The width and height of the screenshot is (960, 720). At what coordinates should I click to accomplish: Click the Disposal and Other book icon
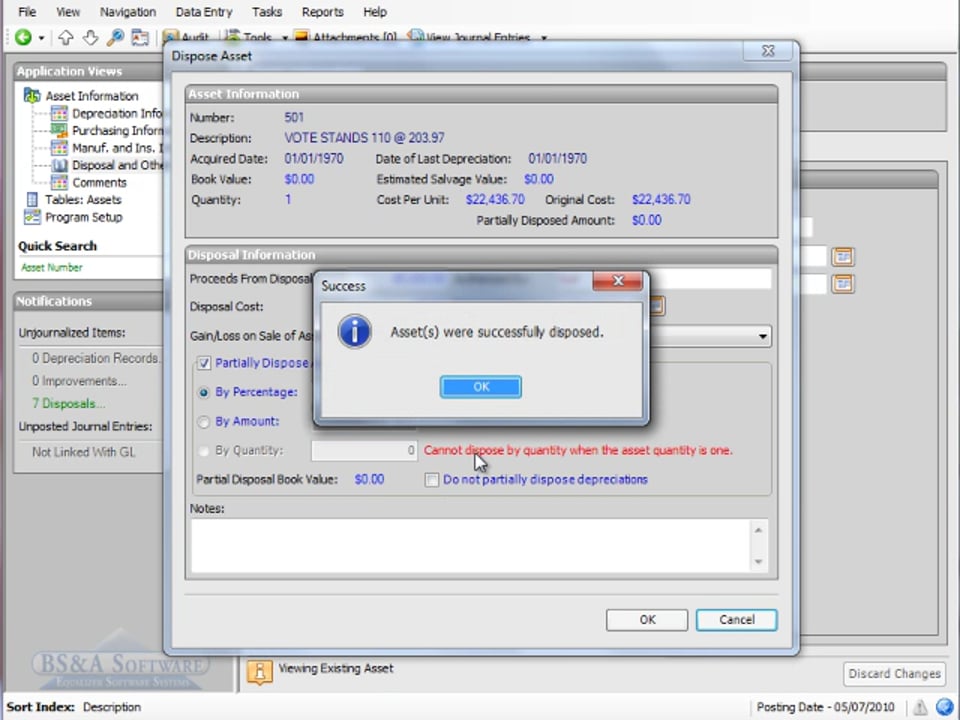tap(59, 165)
